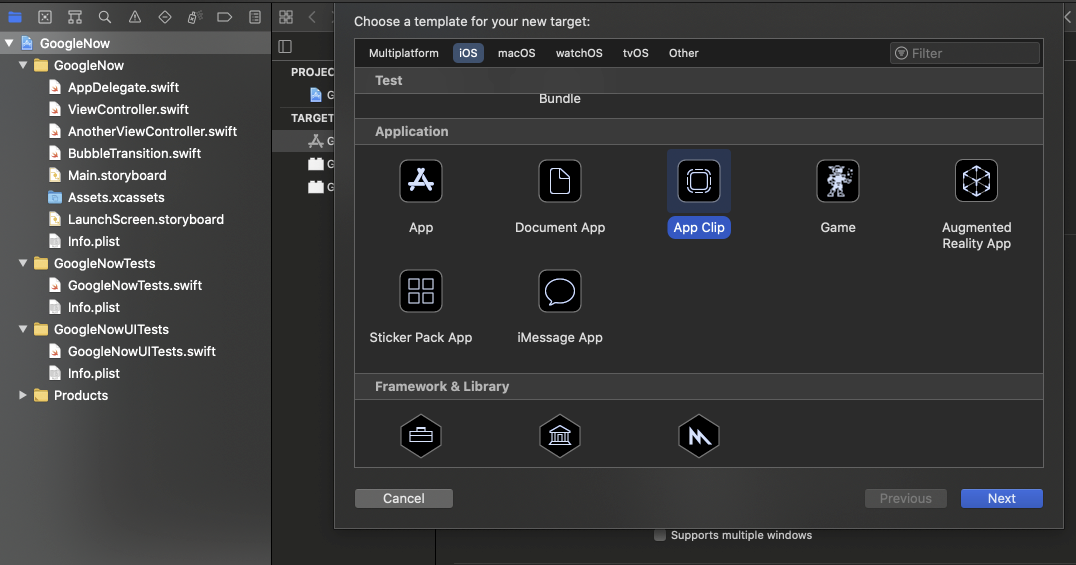
Task: Select the Static Library building icon
Action: [x=560, y=436]
